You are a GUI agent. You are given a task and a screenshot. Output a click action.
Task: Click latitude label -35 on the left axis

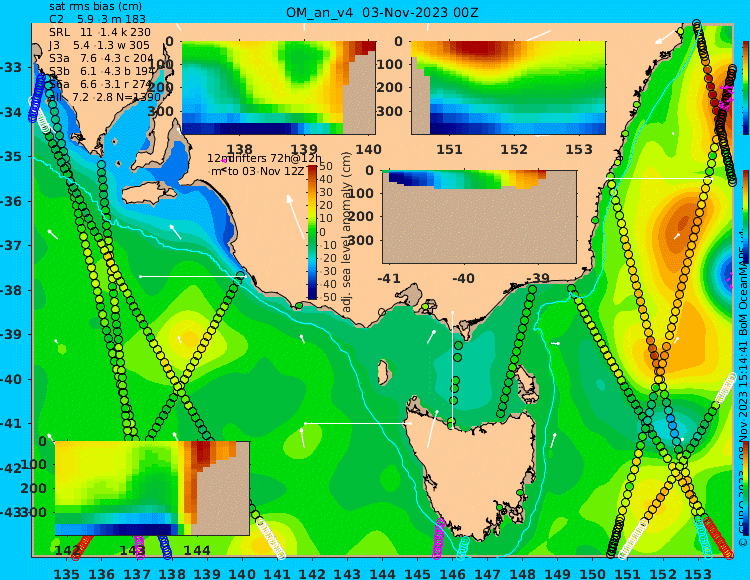pyautogui.click(x=11, y=157)
